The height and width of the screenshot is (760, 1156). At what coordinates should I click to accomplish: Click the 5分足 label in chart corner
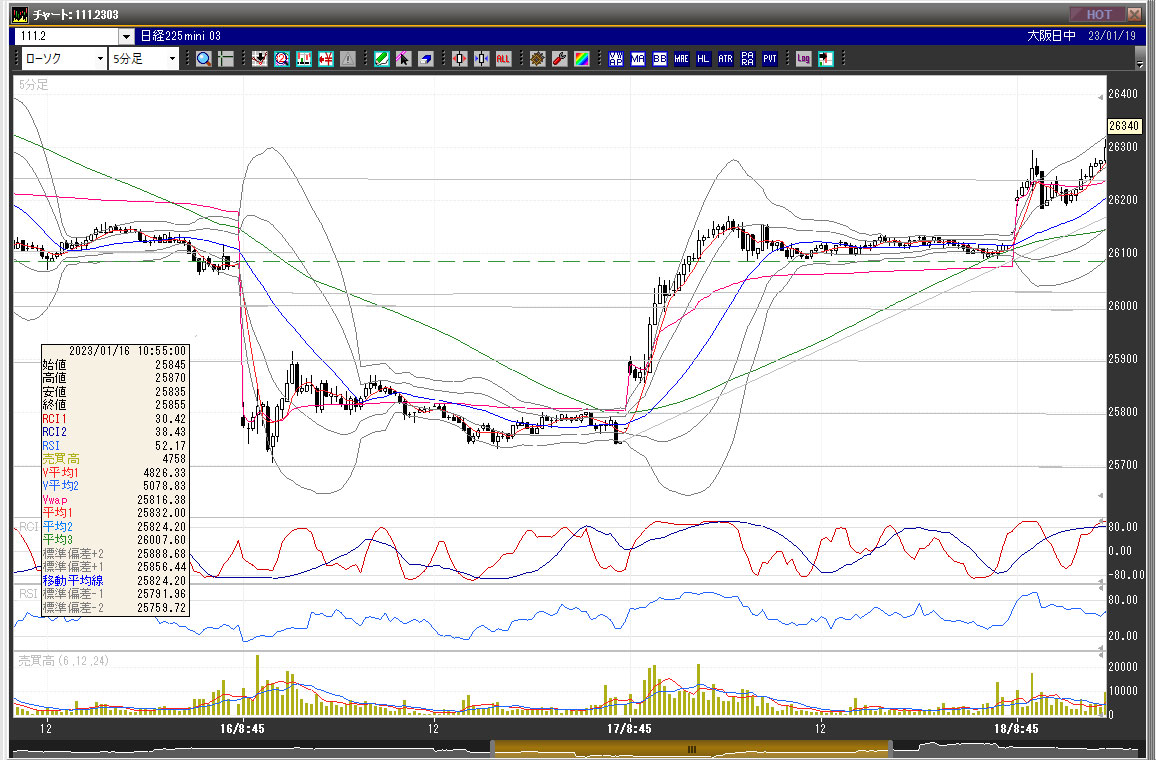[x=33, y=85]
